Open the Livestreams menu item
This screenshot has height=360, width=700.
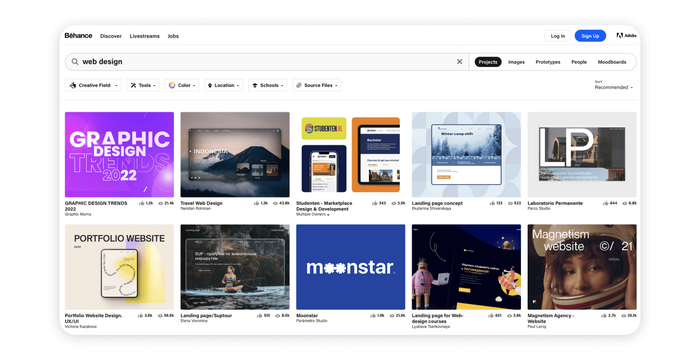pos(144,36)
